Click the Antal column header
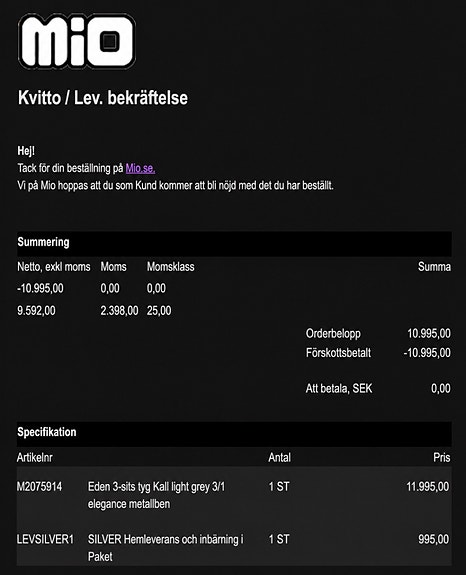The width and height of the screenshot is (466, 575). click(279, 457)
